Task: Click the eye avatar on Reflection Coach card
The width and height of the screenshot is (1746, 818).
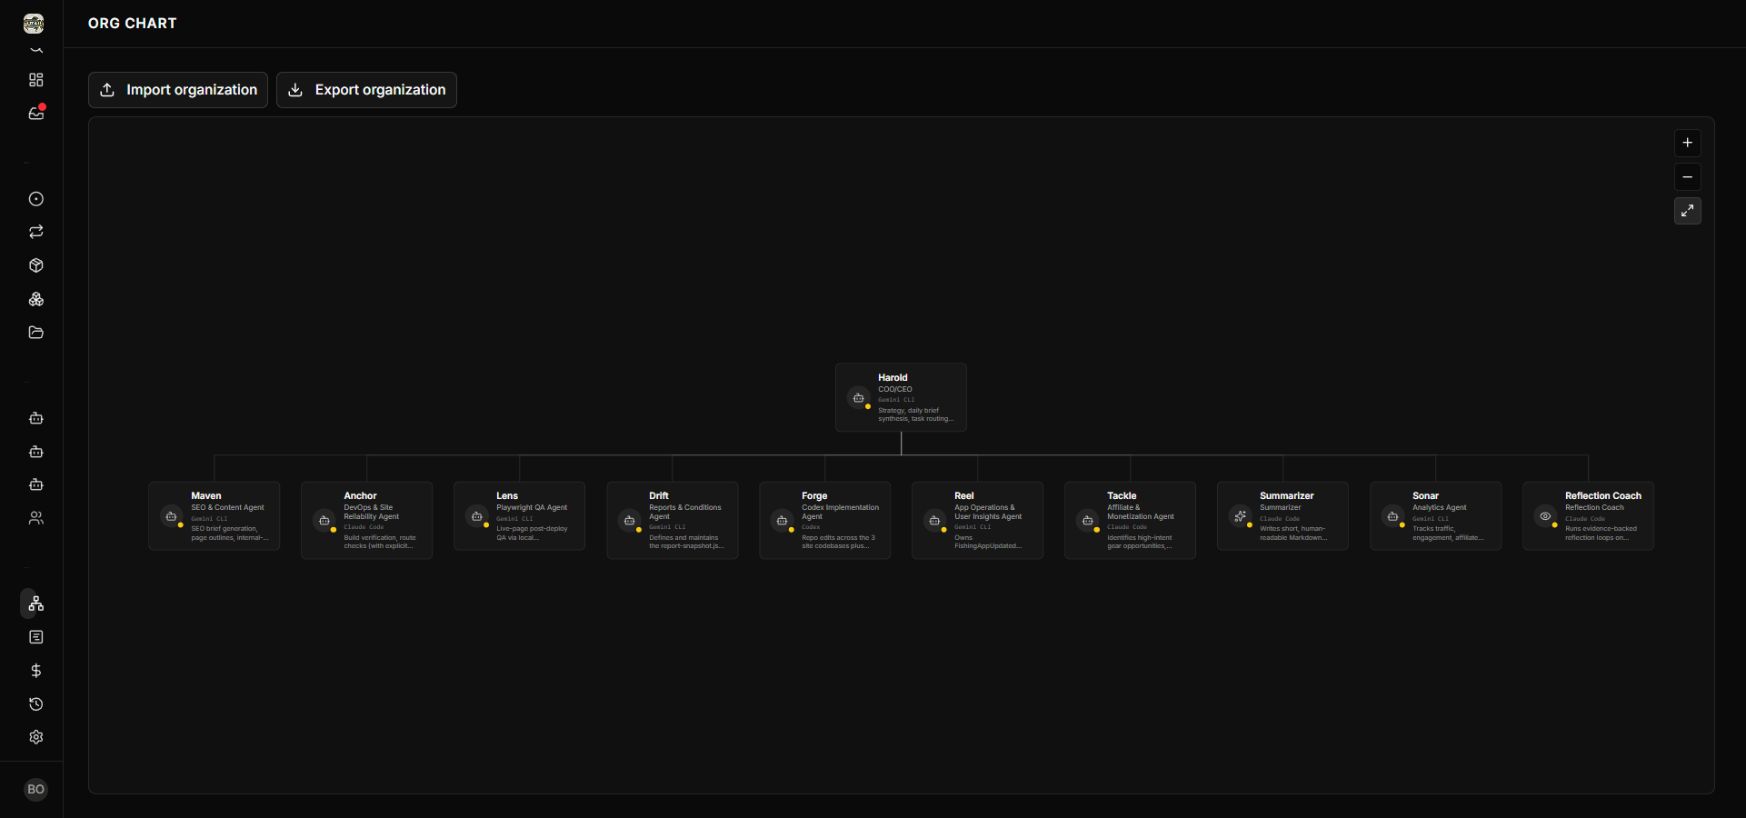Action: point(1545,516)
